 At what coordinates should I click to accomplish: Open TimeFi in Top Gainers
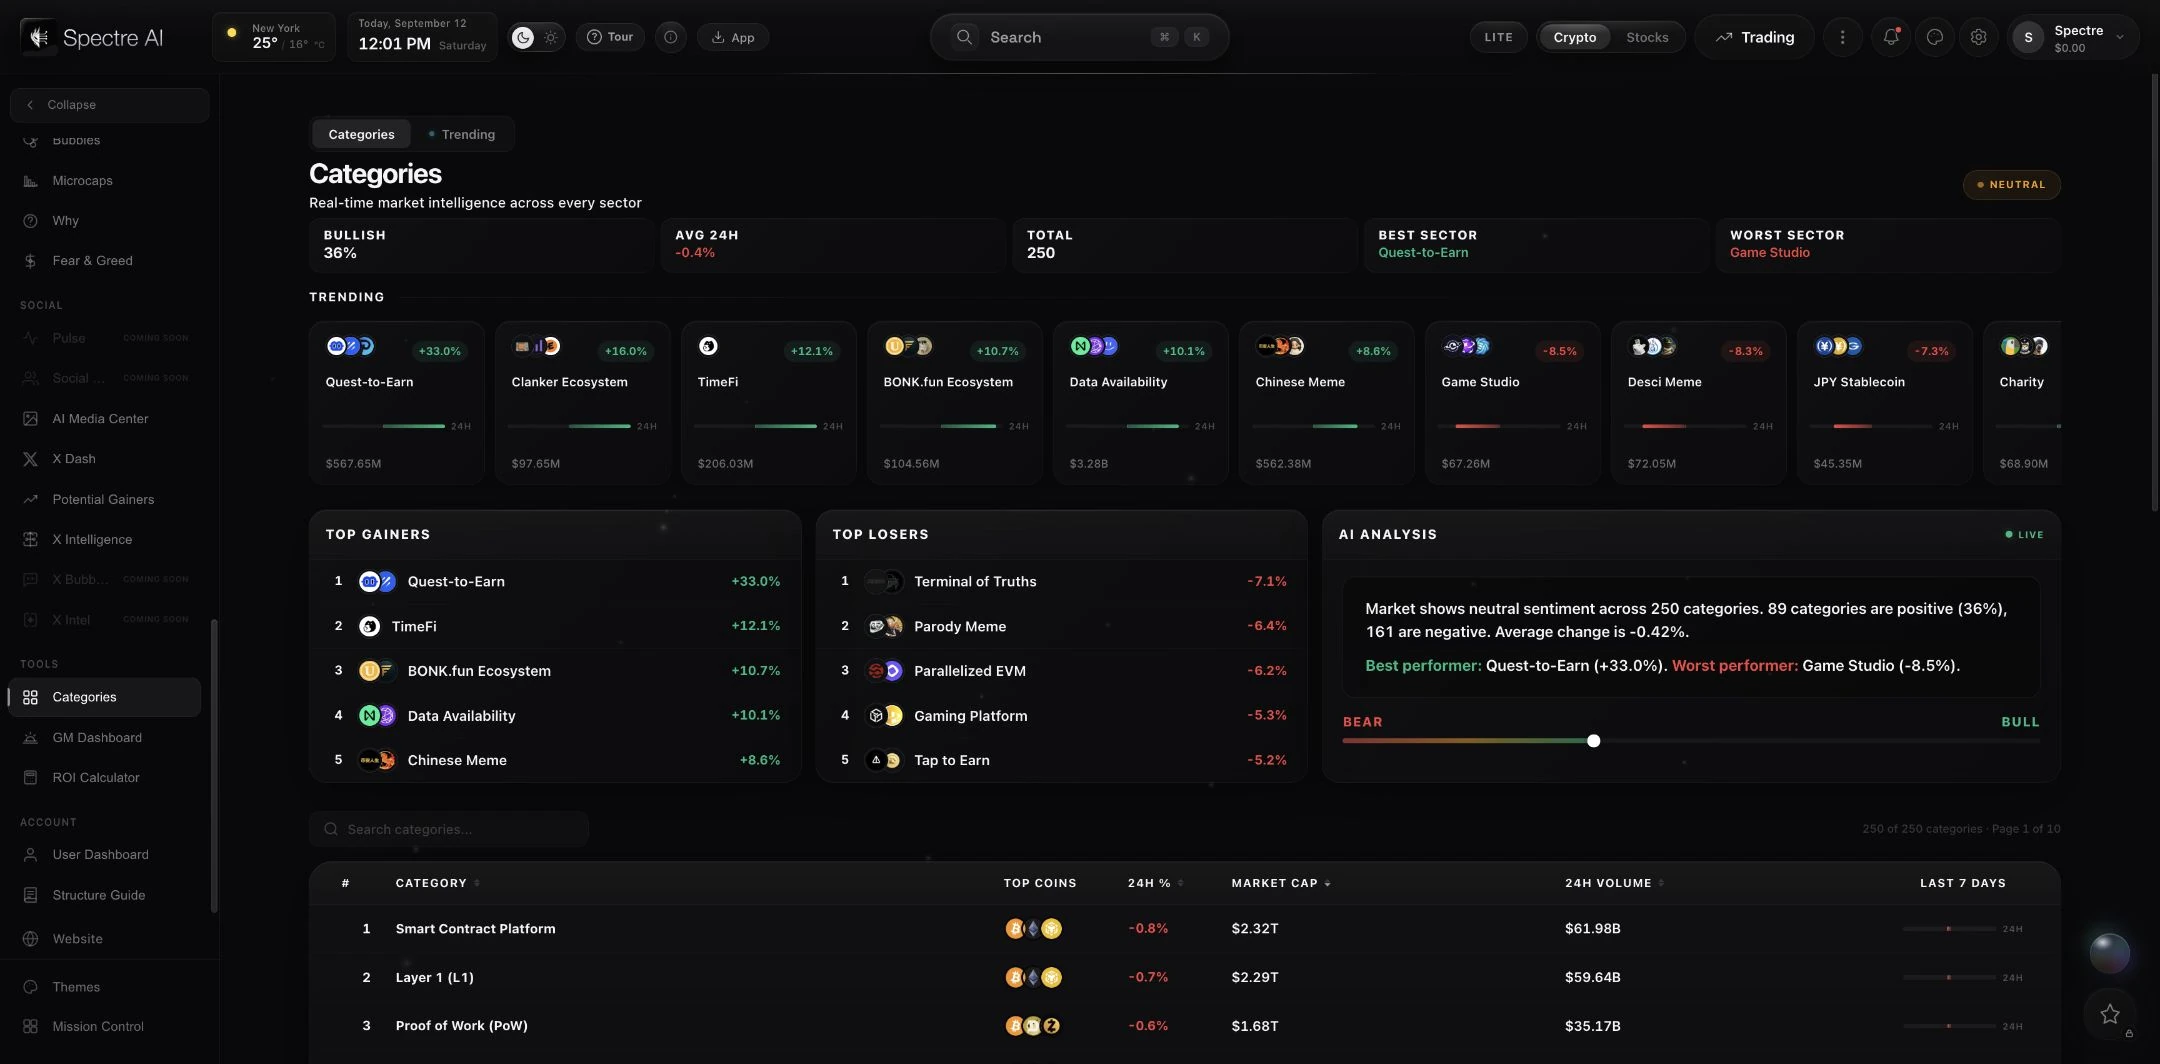tap(555, 626)
